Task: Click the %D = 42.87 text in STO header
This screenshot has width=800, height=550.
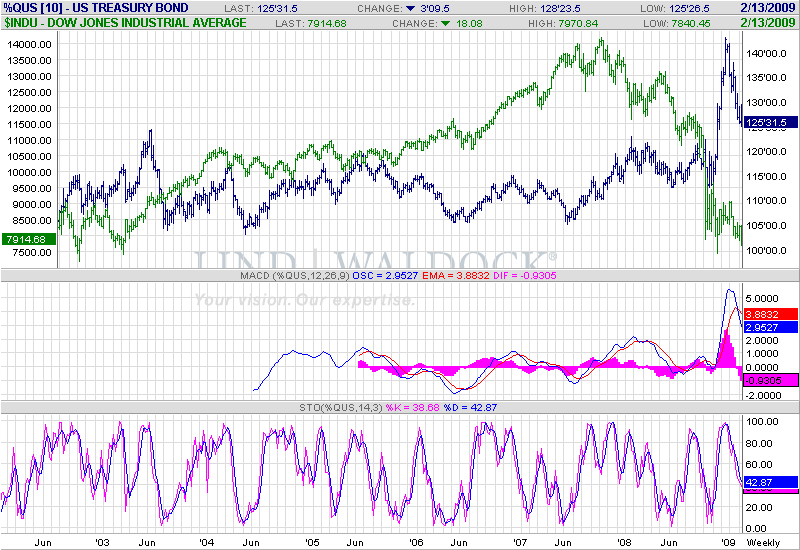Action: [470, 408]
